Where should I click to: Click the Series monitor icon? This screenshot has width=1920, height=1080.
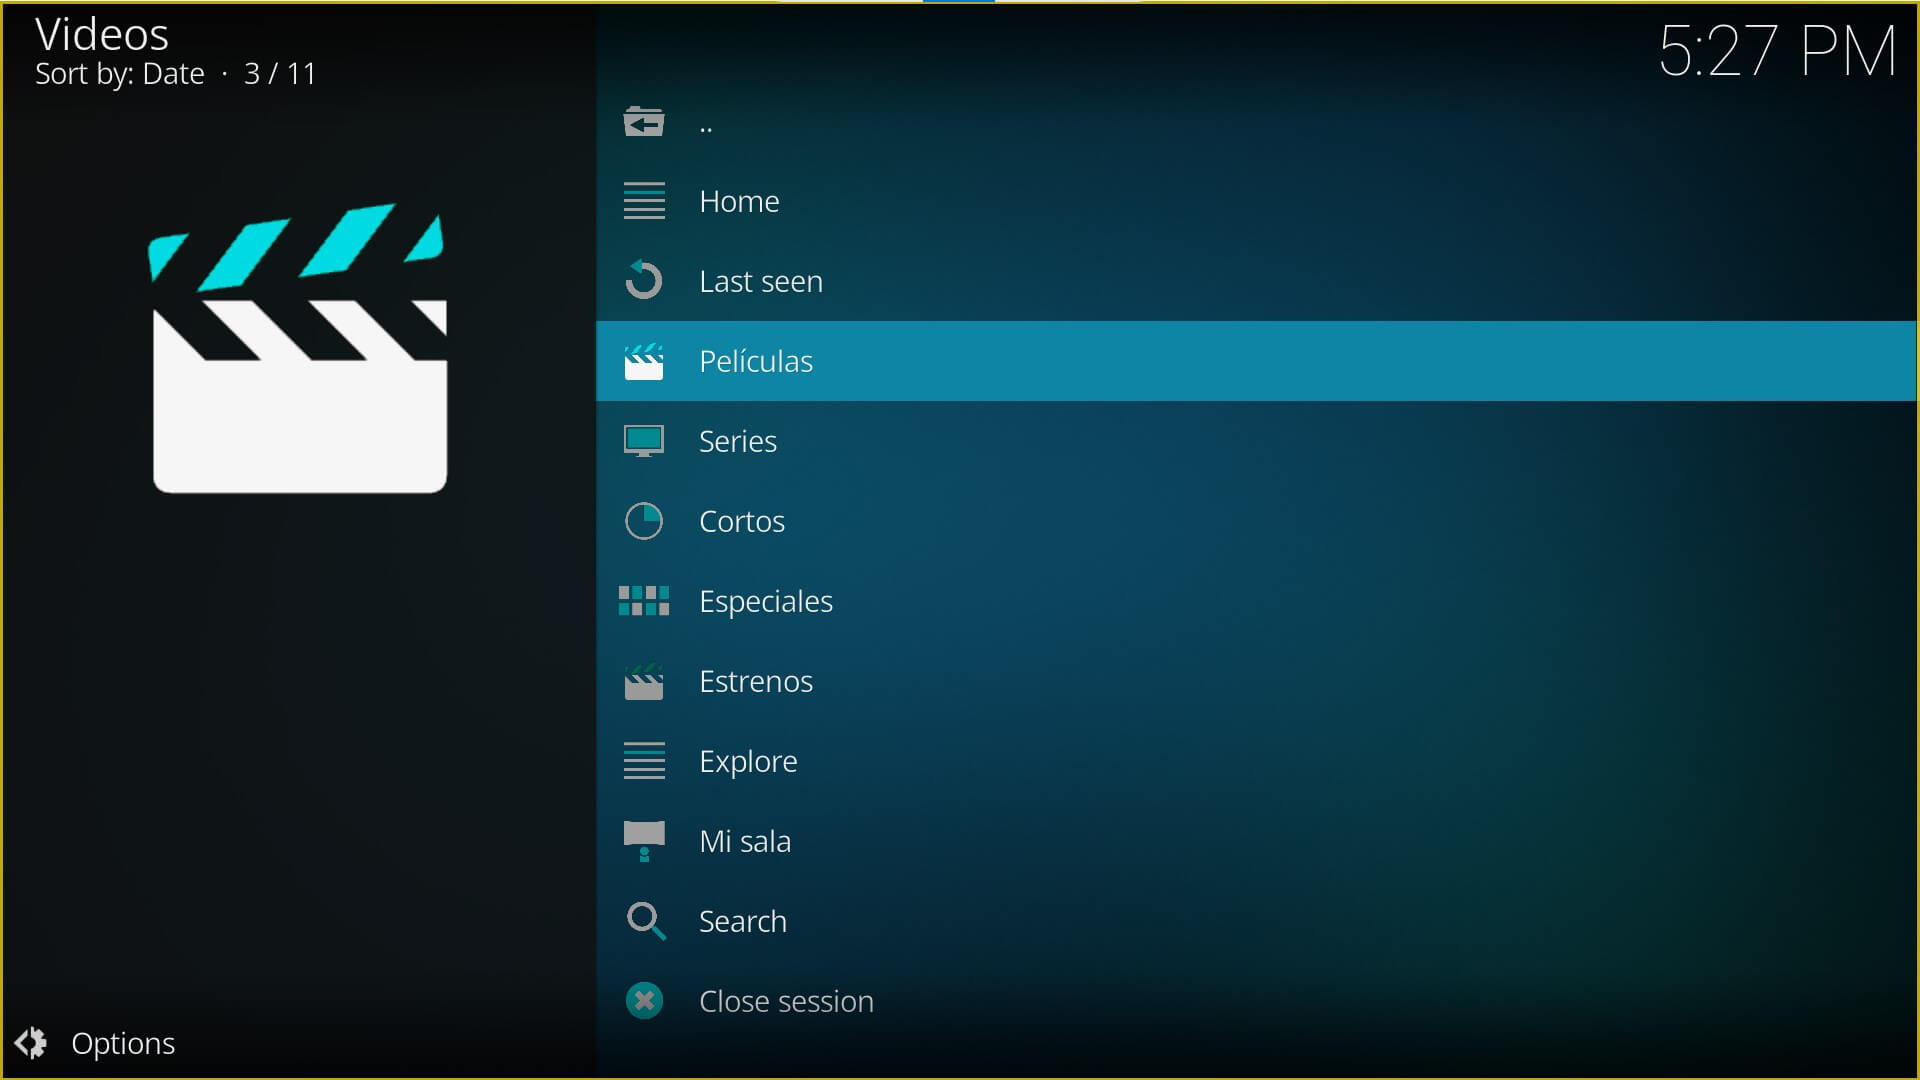coord(643,441)
